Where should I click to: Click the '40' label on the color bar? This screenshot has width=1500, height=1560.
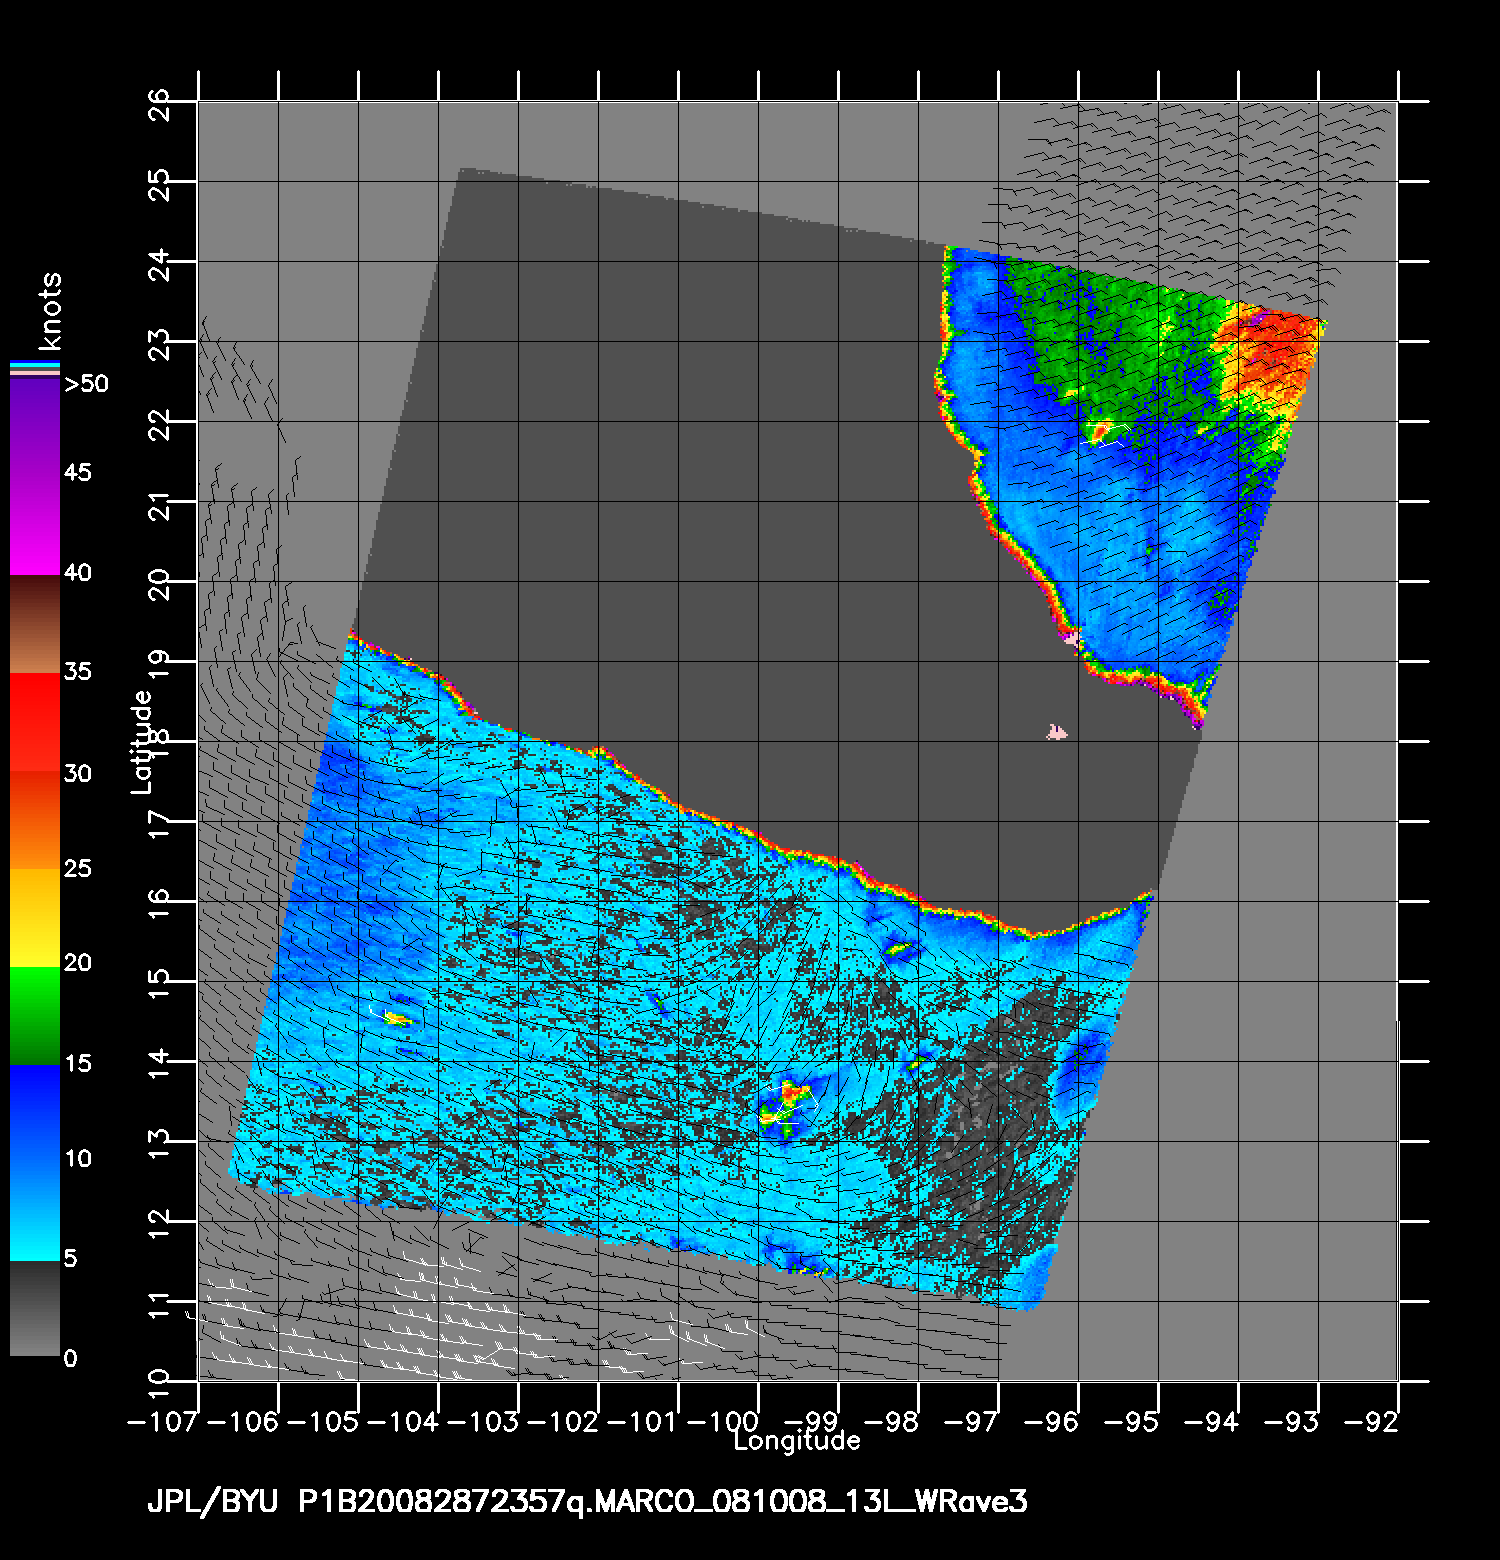pos(77,573)
